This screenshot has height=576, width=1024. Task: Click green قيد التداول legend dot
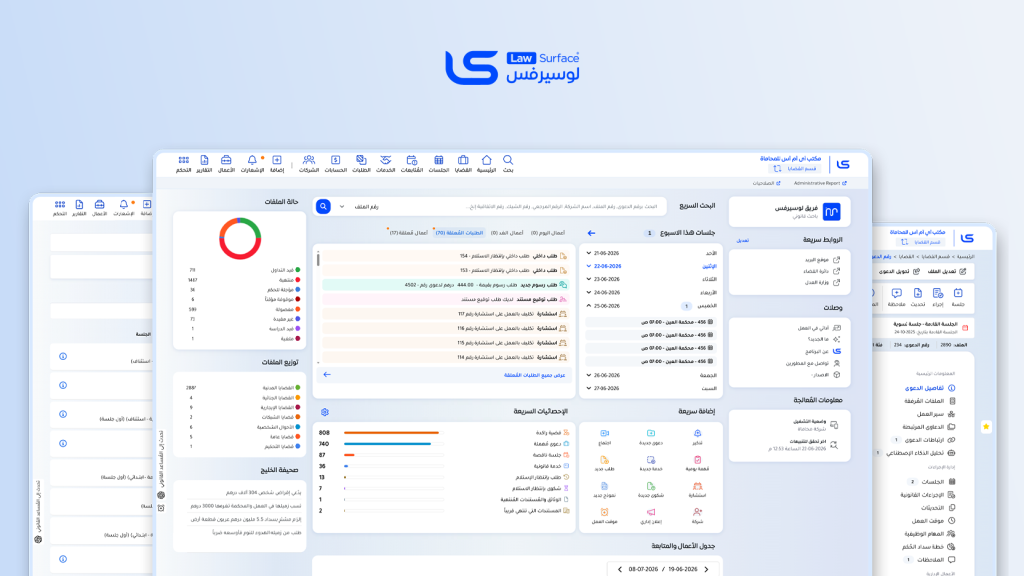click(298, 270)
